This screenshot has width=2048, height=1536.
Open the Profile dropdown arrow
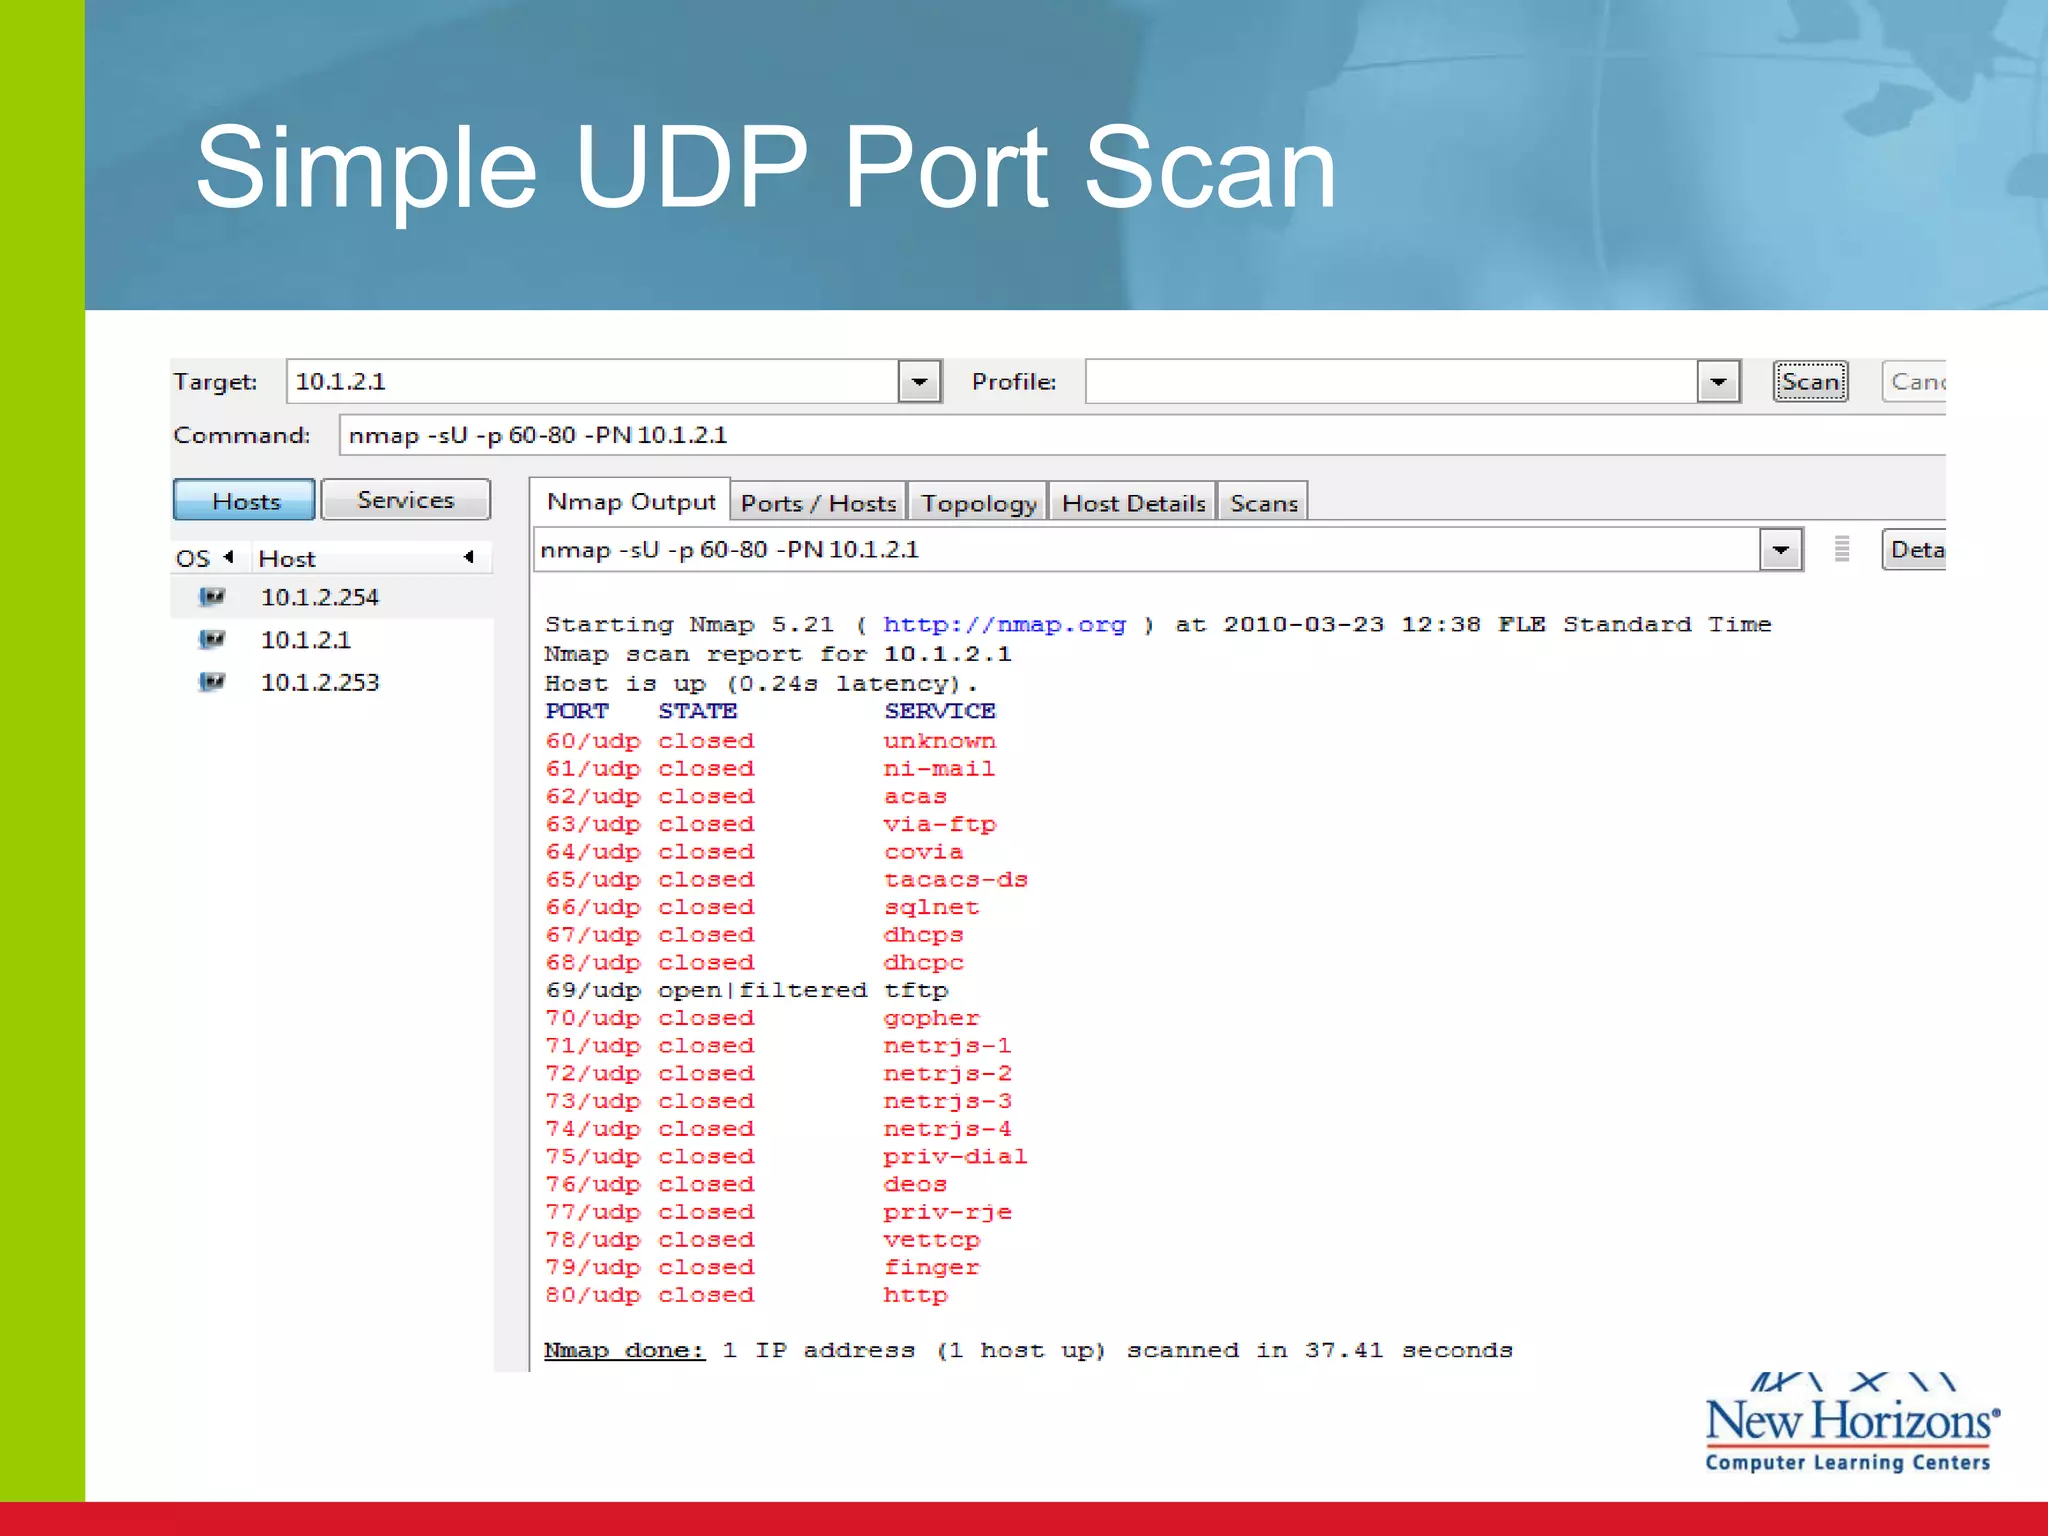pyautogui.click(x=1718, y=382)
